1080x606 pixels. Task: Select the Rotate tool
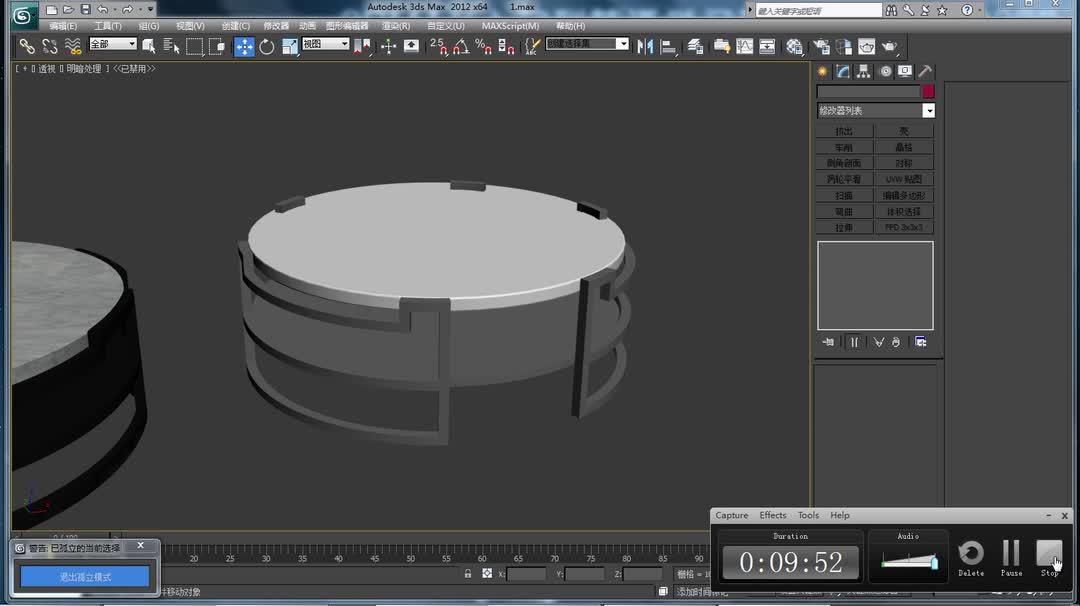tap(266, 46)
